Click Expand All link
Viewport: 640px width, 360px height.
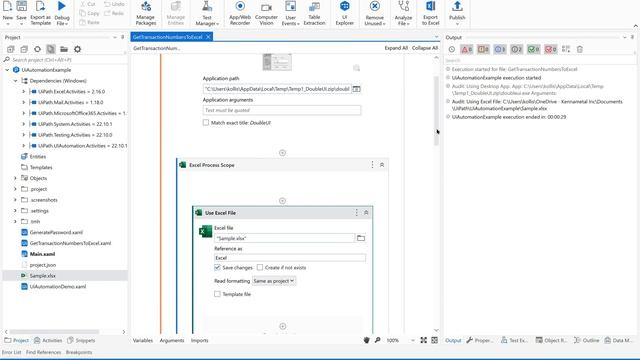point(396,48)
